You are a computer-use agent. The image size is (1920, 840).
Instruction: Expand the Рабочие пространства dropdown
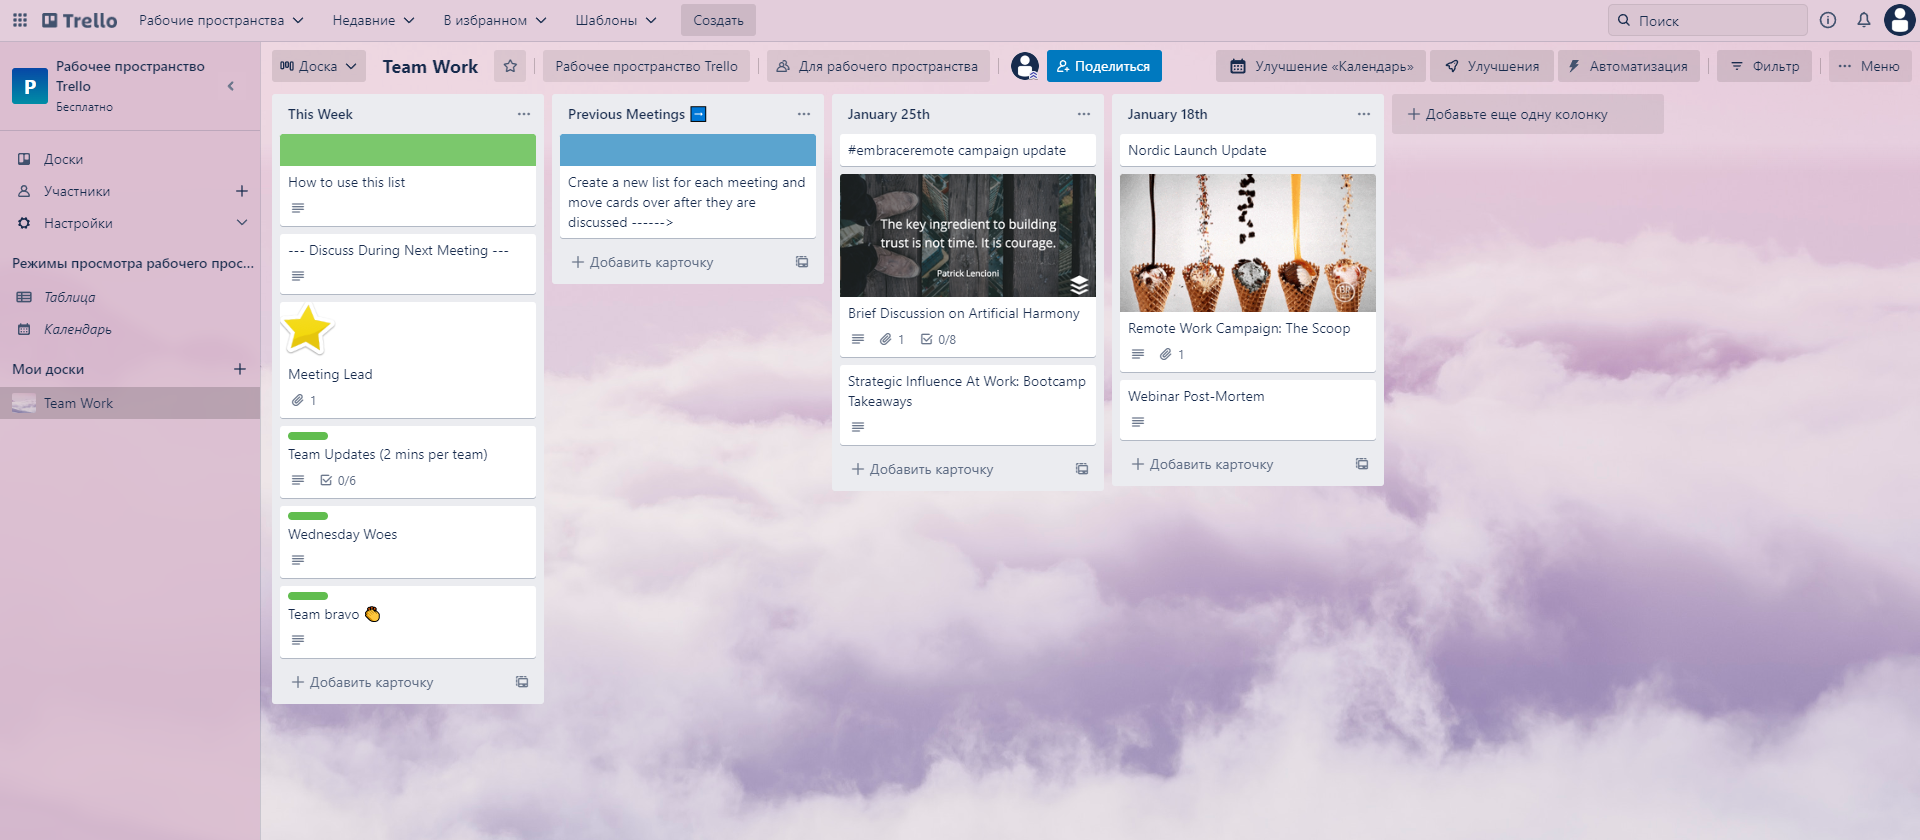click(x=221, y=20)
